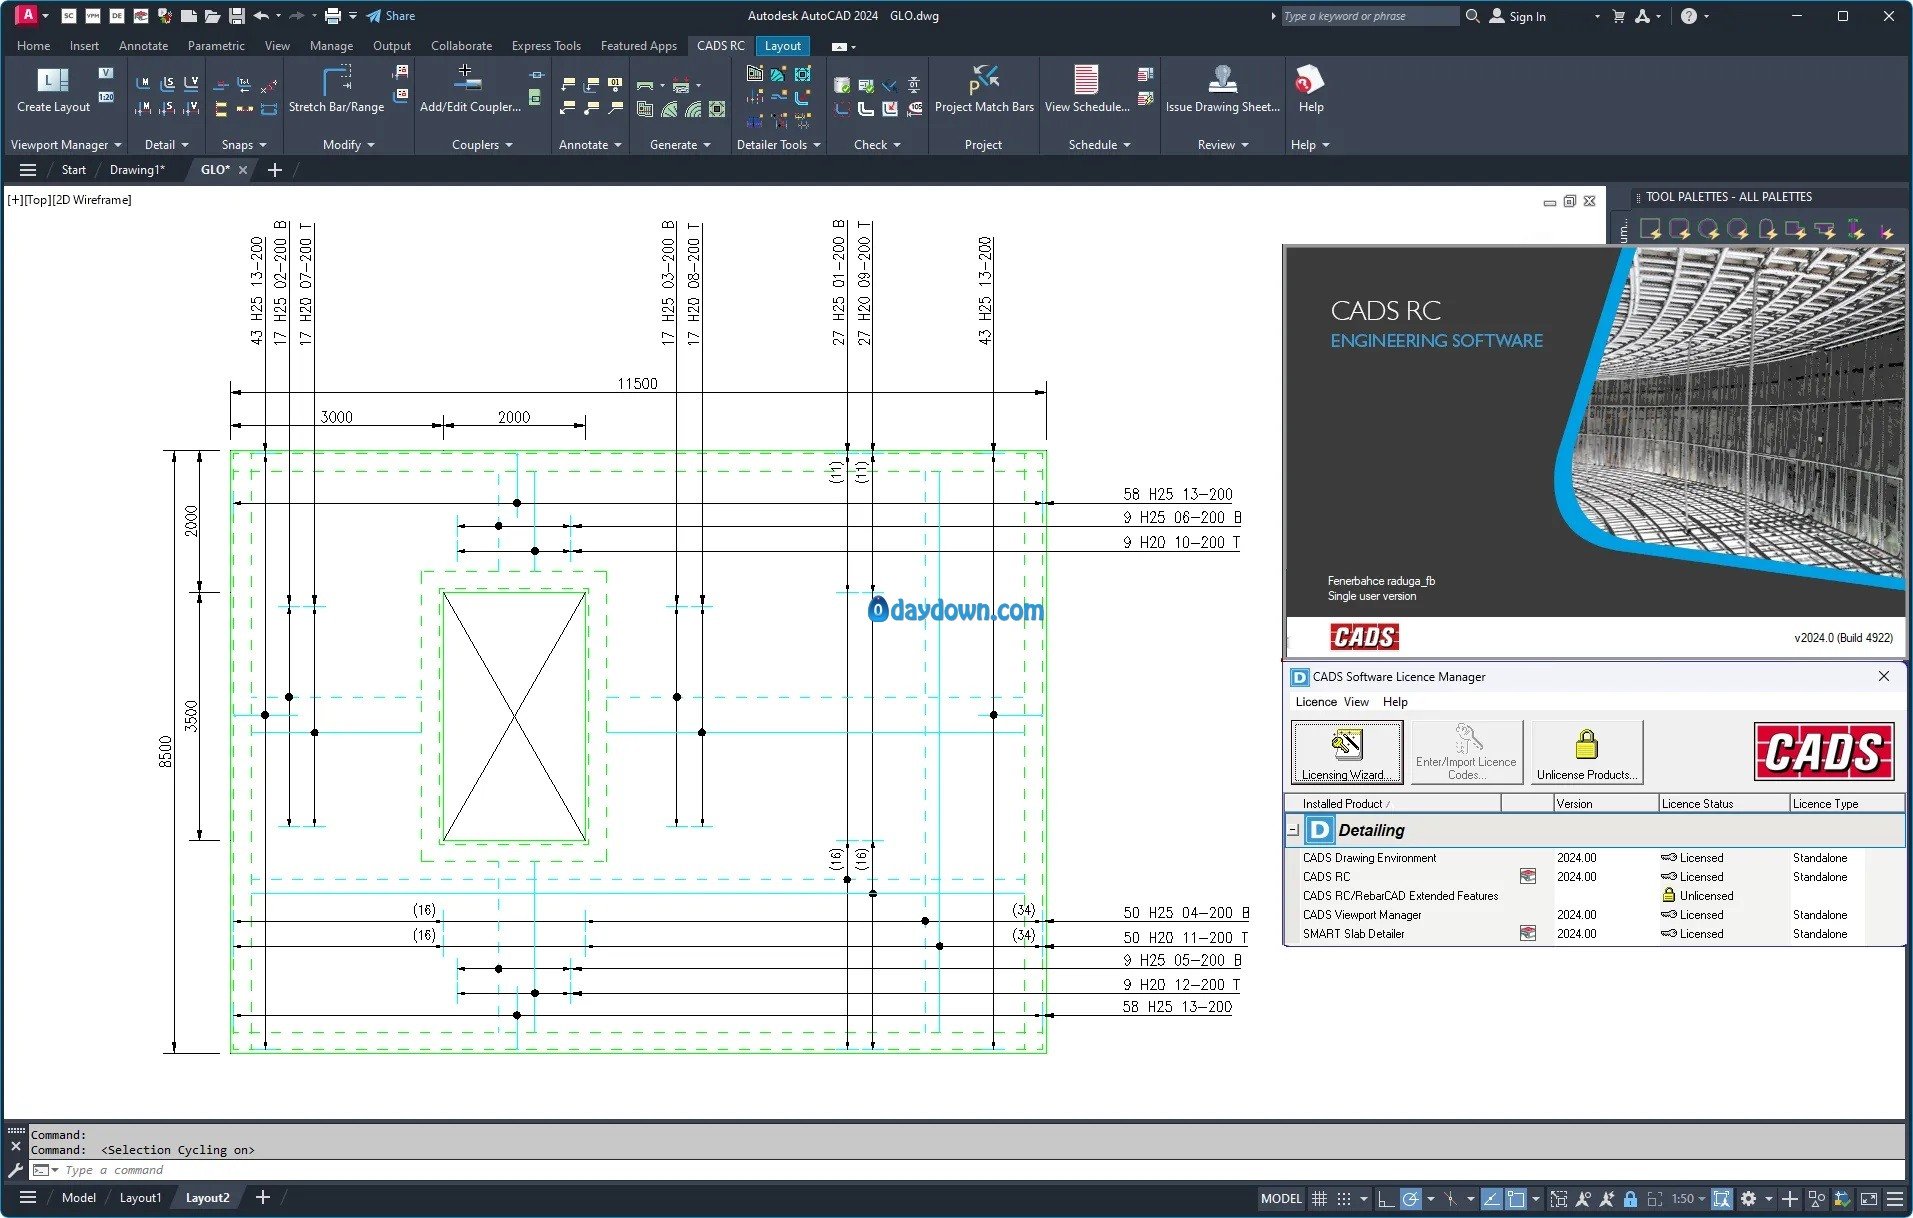Screen dimensions: 1913x1218
Task: Open the AutoCAD application menu (red A)
Action: coord(27,15)
